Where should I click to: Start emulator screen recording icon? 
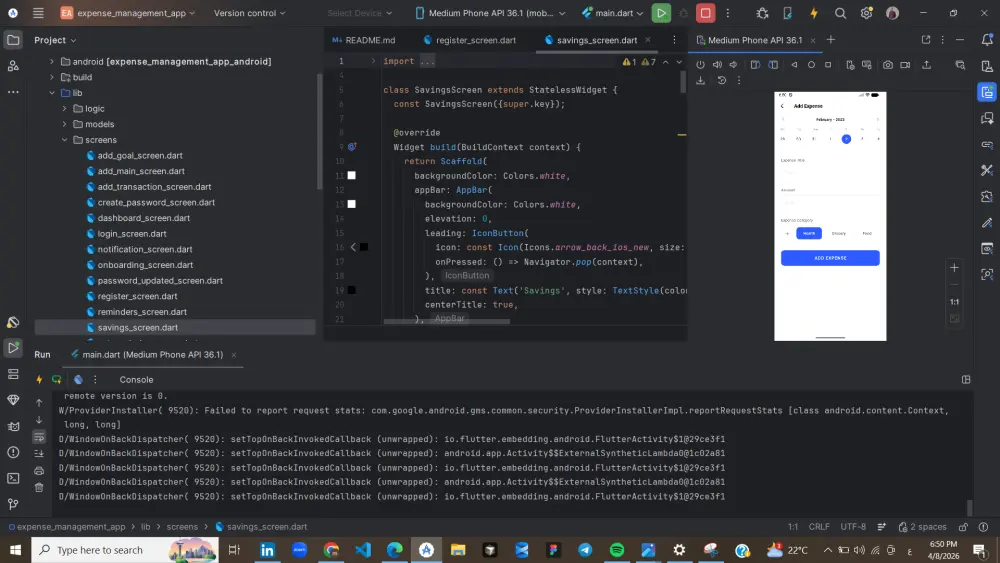[x=905, y=64]
